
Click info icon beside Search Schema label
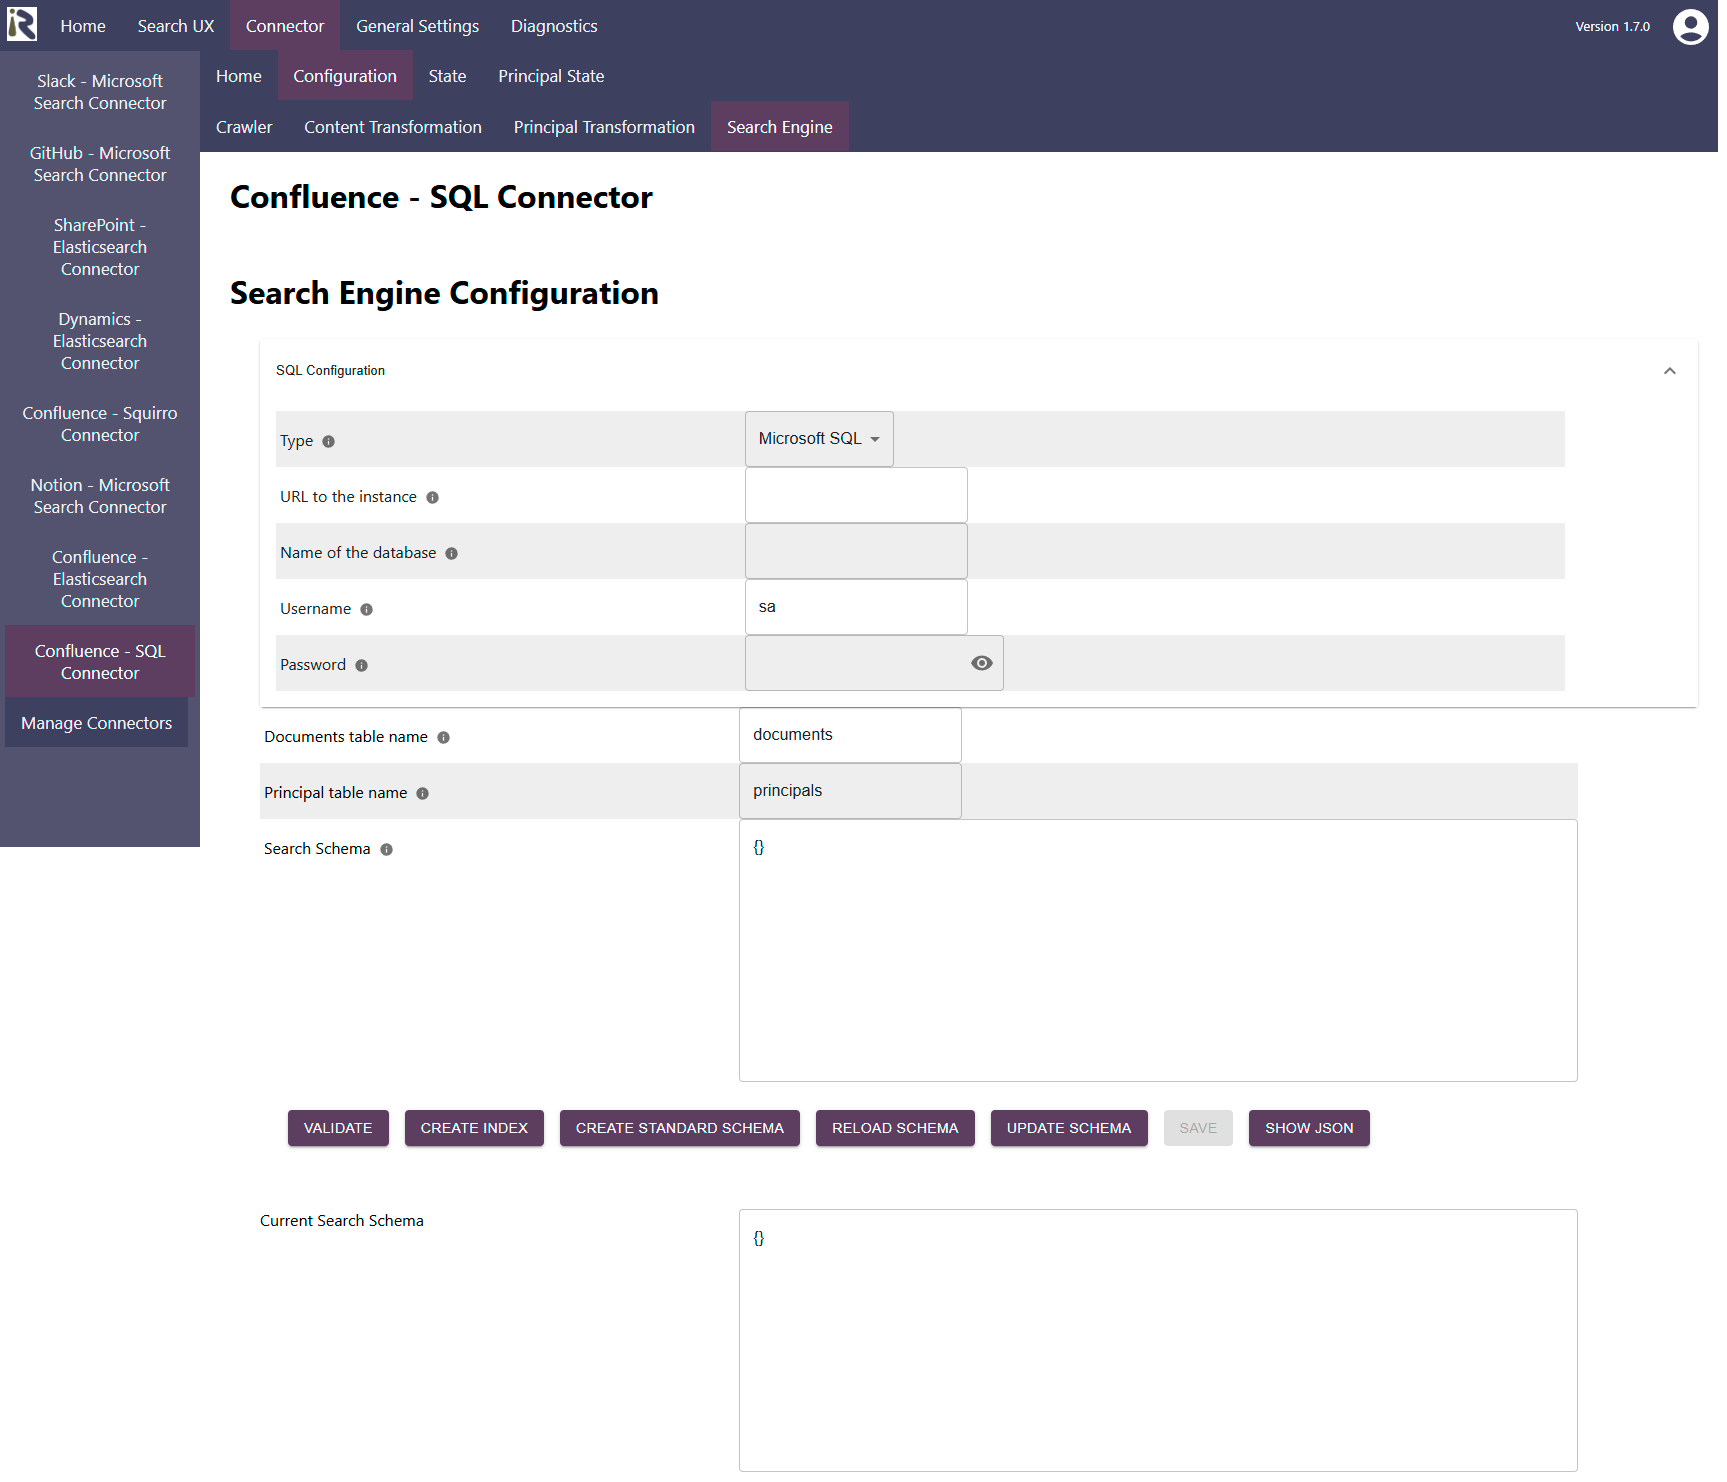(x=388, y=850)
